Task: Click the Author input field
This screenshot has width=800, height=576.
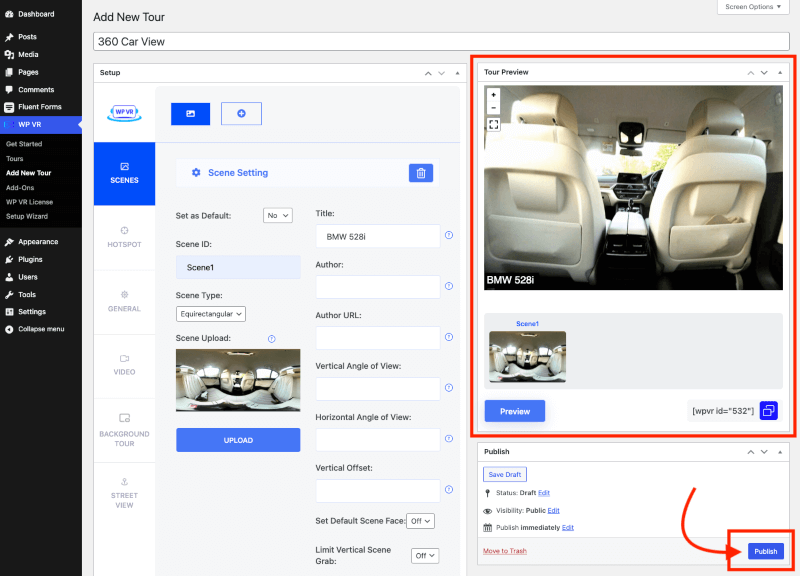Action: (x=378, y=287)
